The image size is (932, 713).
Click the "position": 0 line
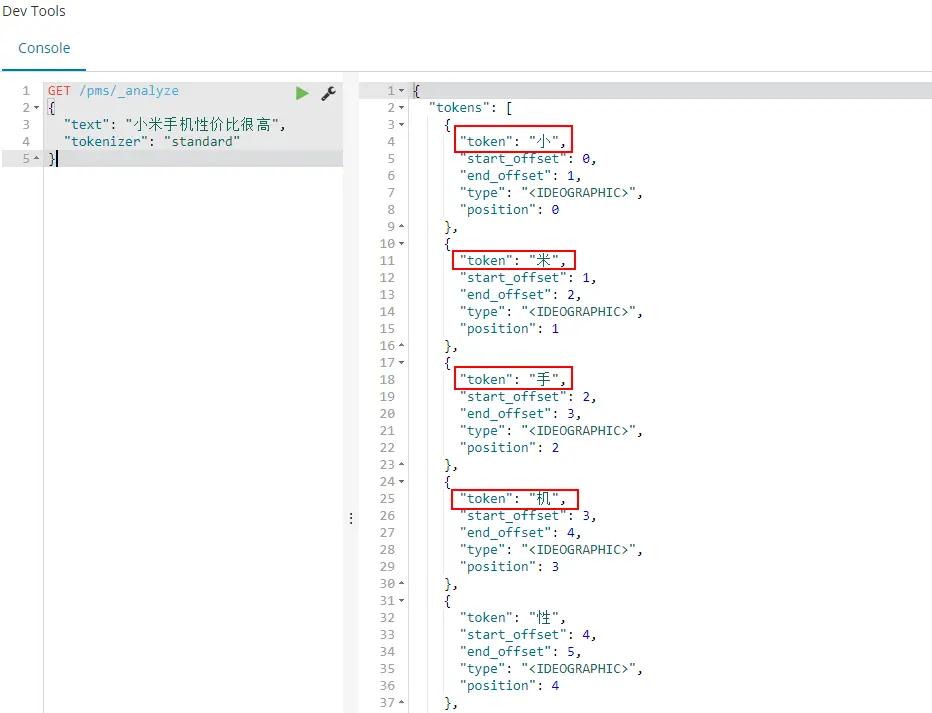pos(509,210)
